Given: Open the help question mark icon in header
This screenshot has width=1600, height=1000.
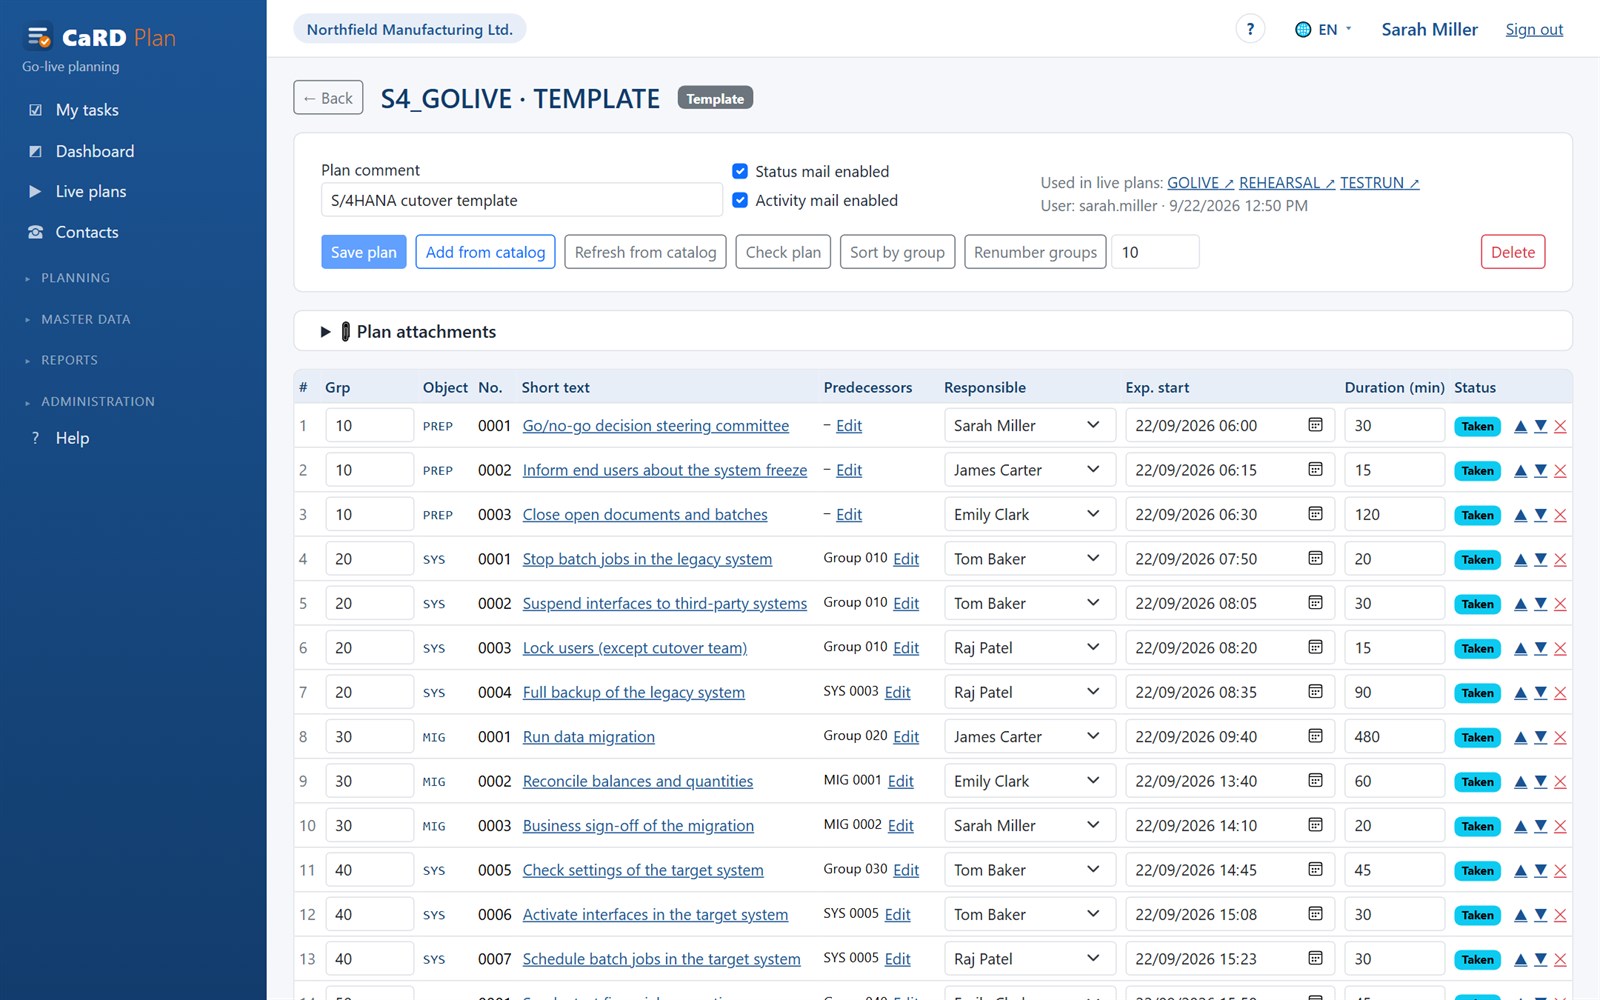Looking at the screenshot, I should click(x=1250, y=29).
